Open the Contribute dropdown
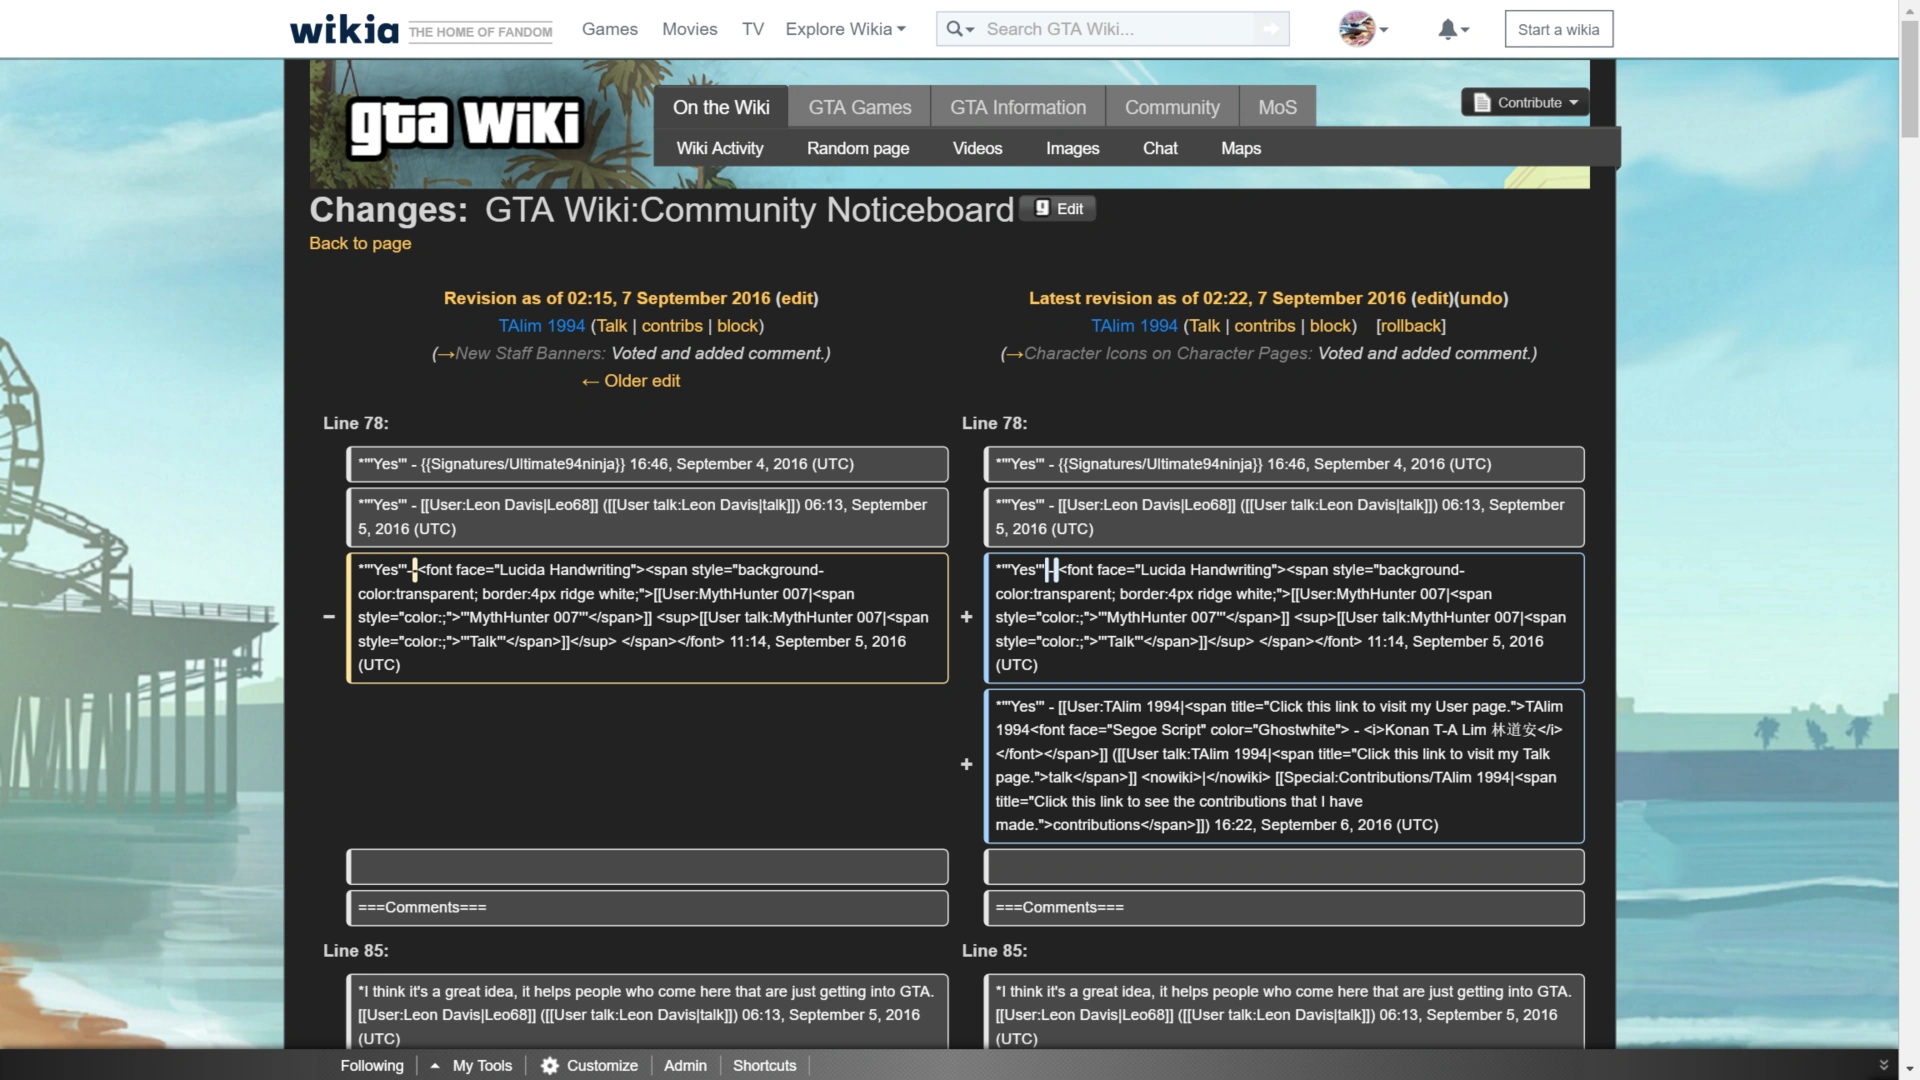This screenshot has height=1080, width=1920. (x=1526, y=102)
